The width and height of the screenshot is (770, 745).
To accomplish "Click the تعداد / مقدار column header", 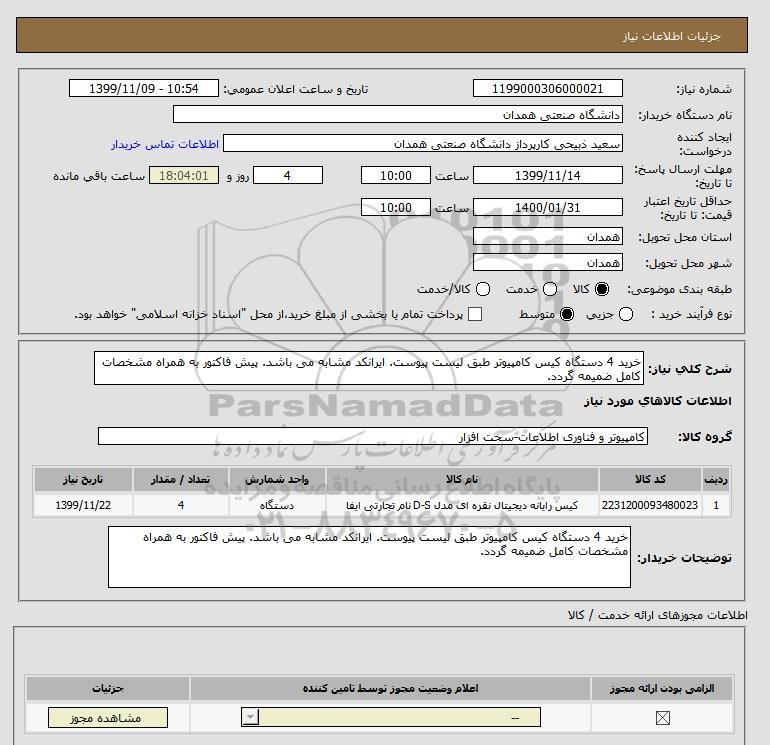I will [x=181, y=479].
